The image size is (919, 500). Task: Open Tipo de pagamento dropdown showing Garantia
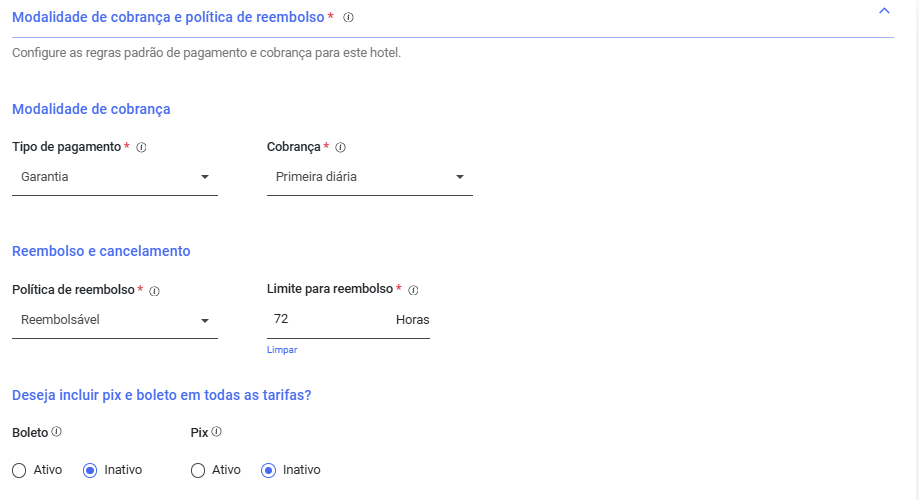(x=115, y=177)
